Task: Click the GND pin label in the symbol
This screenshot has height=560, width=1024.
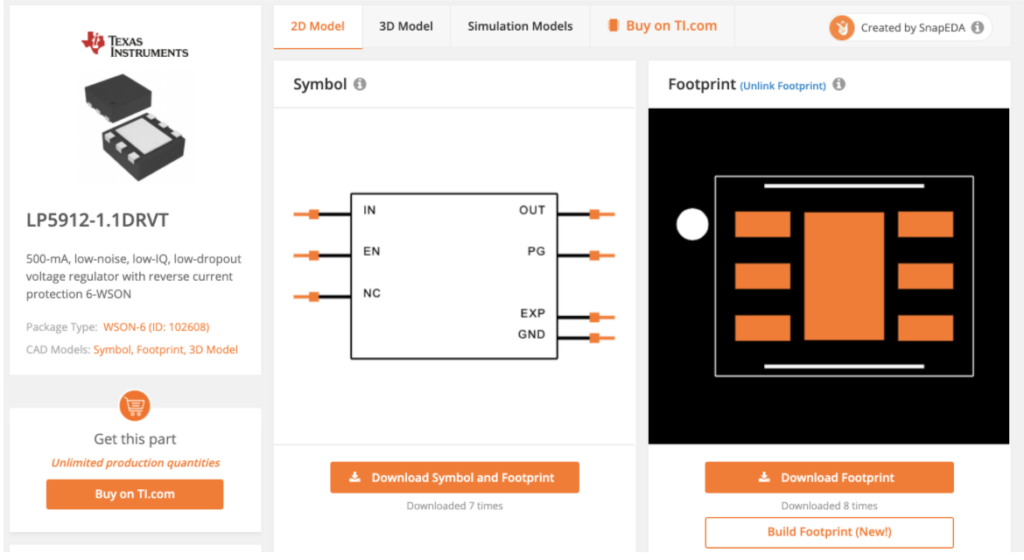Action: coord(531,334)
